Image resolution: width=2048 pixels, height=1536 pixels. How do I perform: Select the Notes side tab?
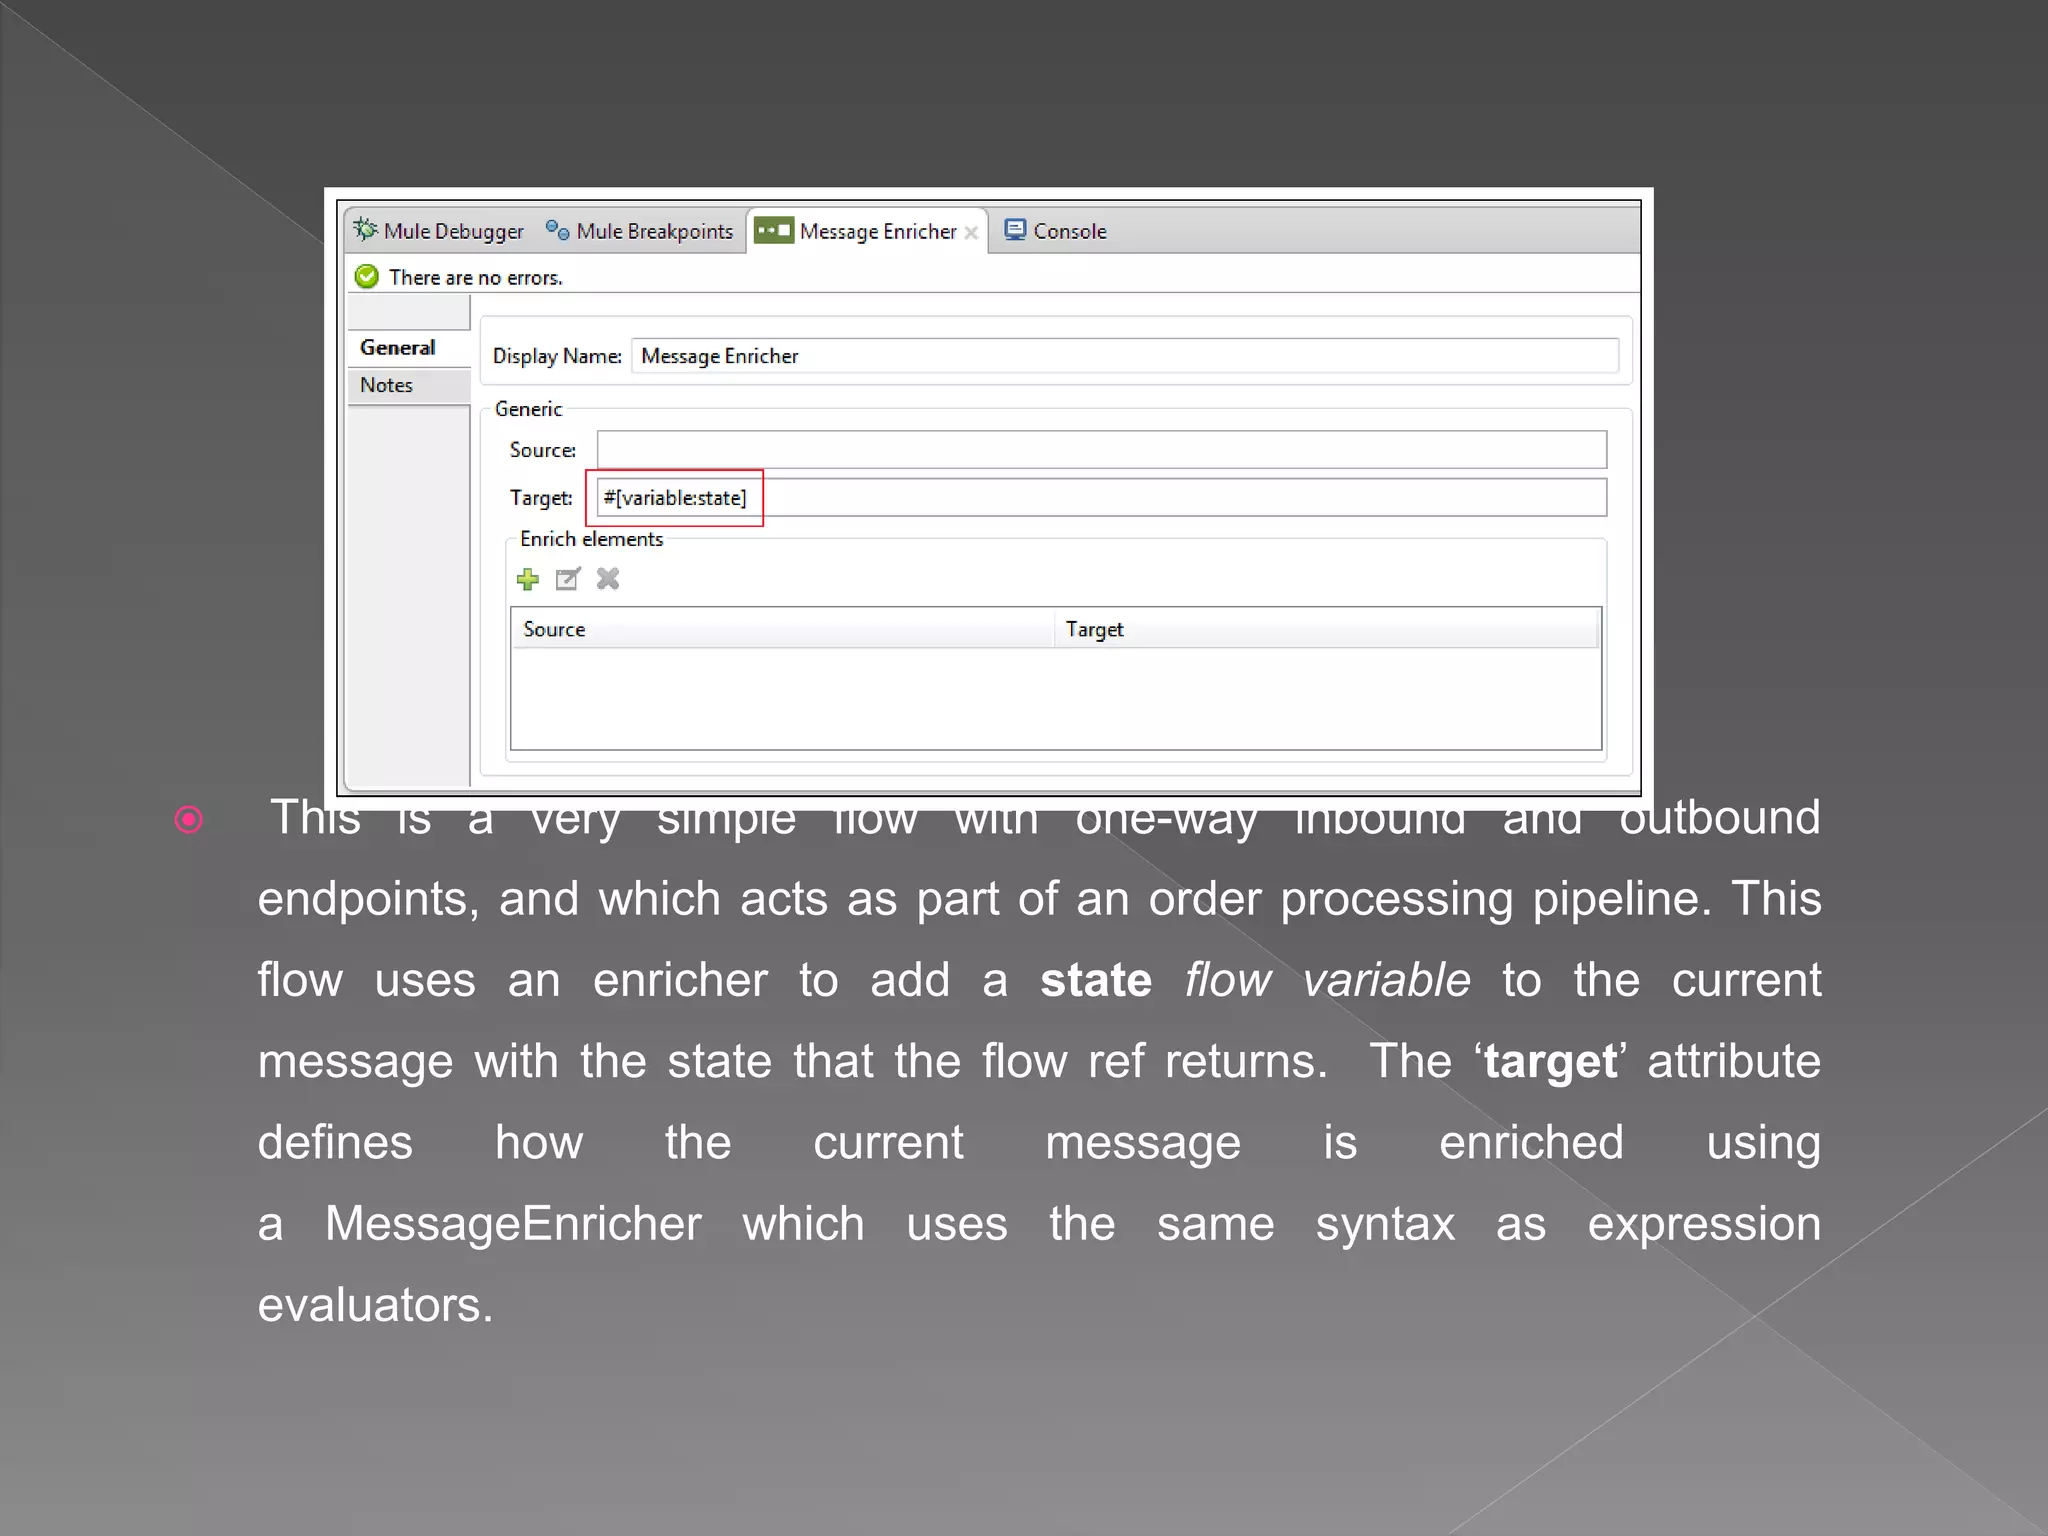click(387, 385)
